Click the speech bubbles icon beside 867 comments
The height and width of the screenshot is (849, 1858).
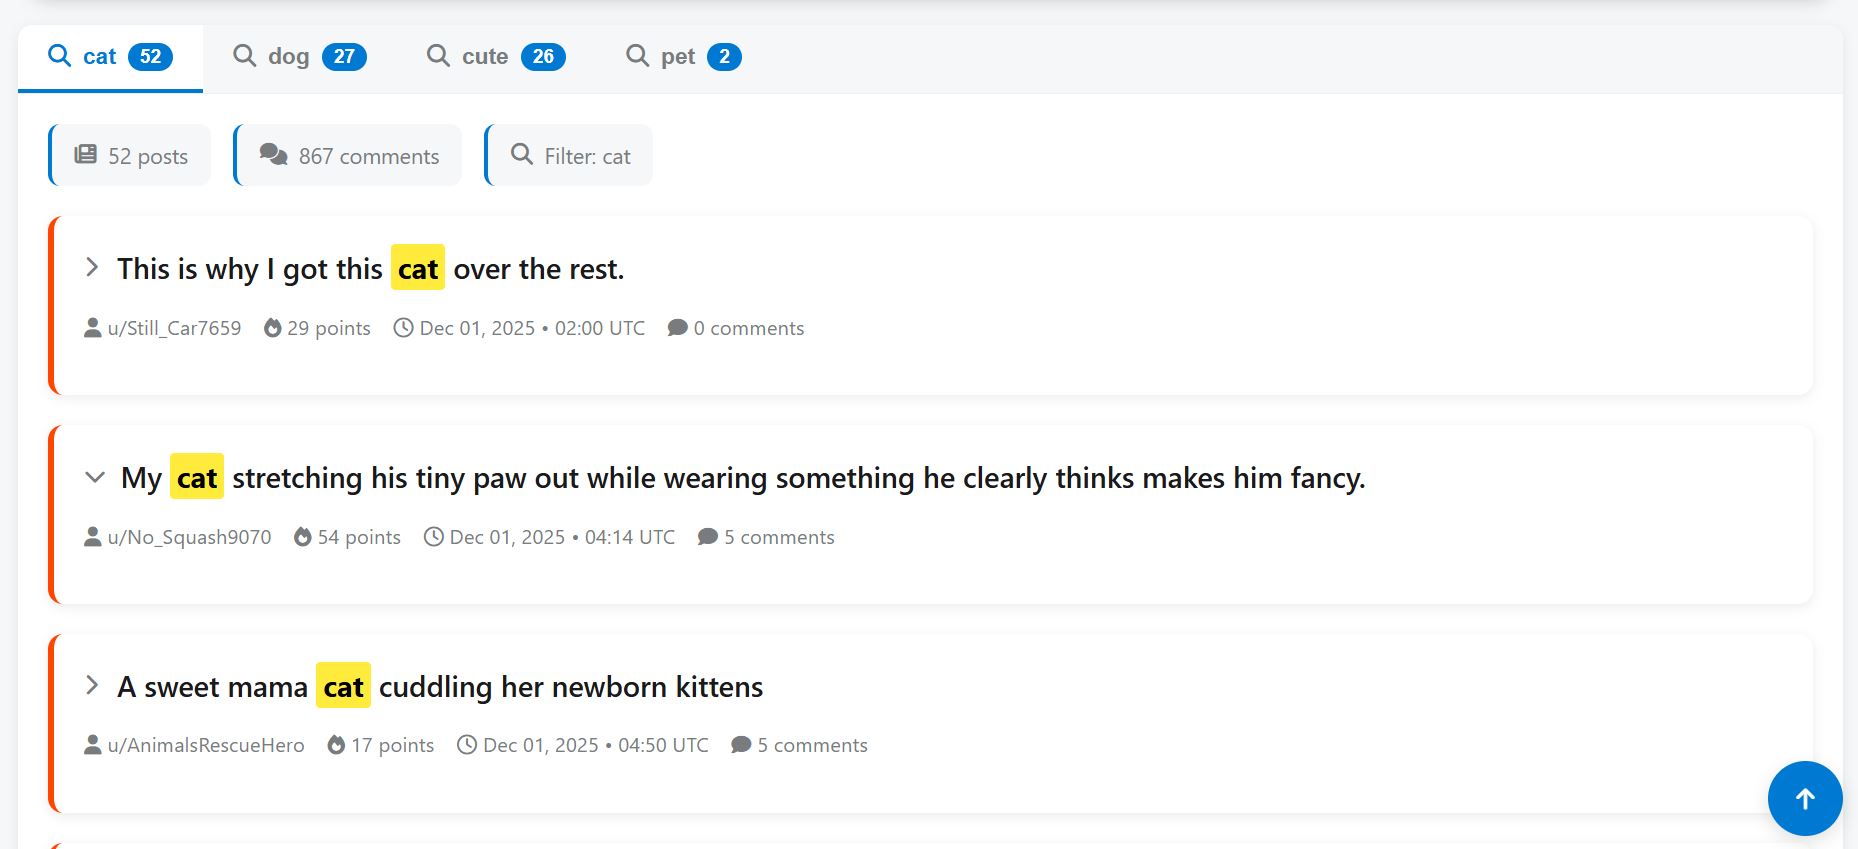point(273,155)
